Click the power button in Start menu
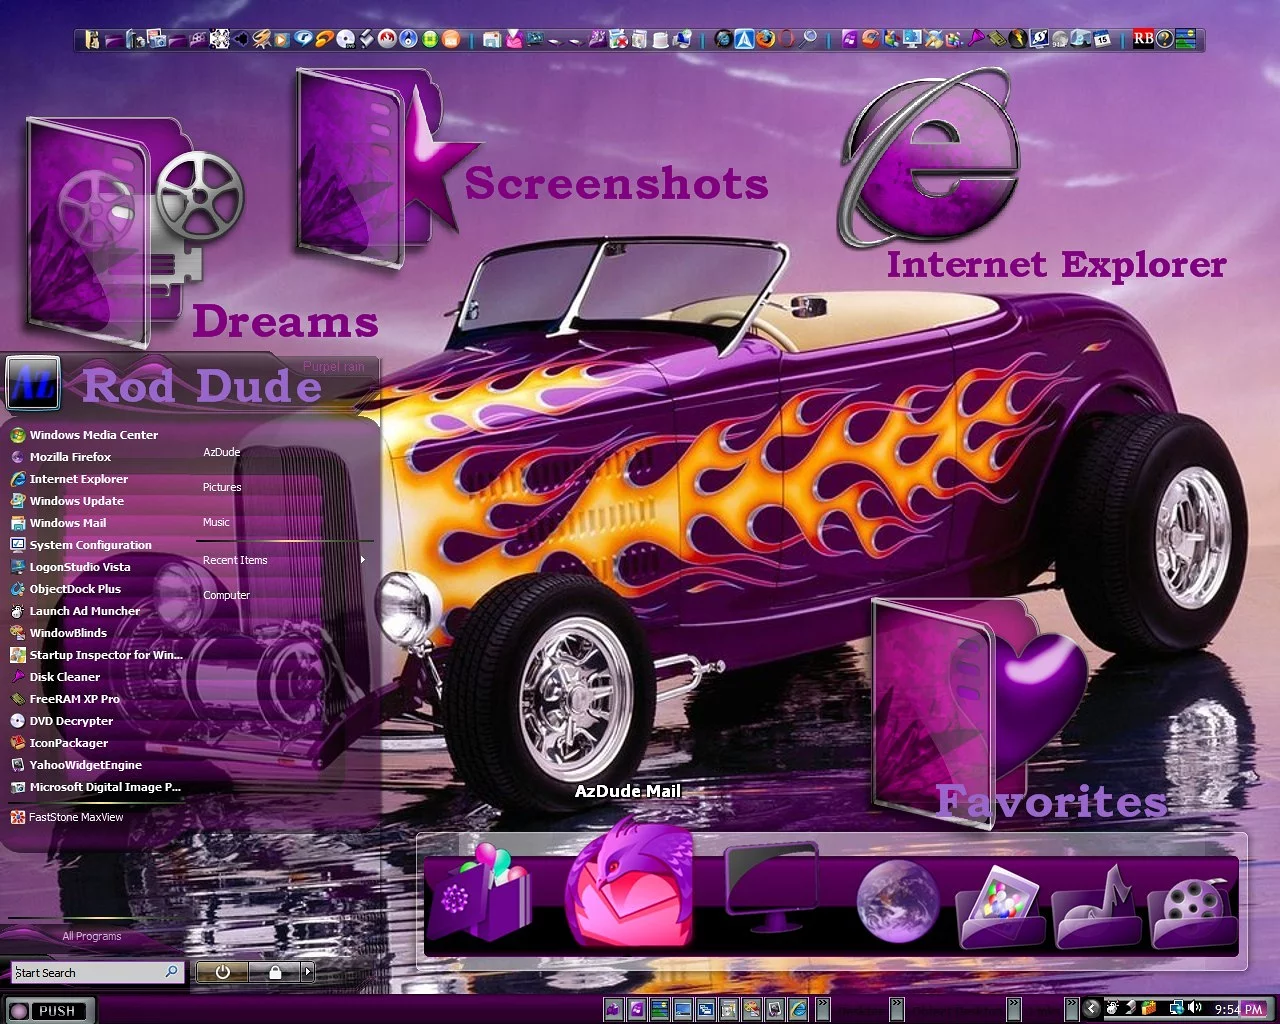Image resolution: width=1280 pixels, height=1024 pixels. (x=222, y=971)
